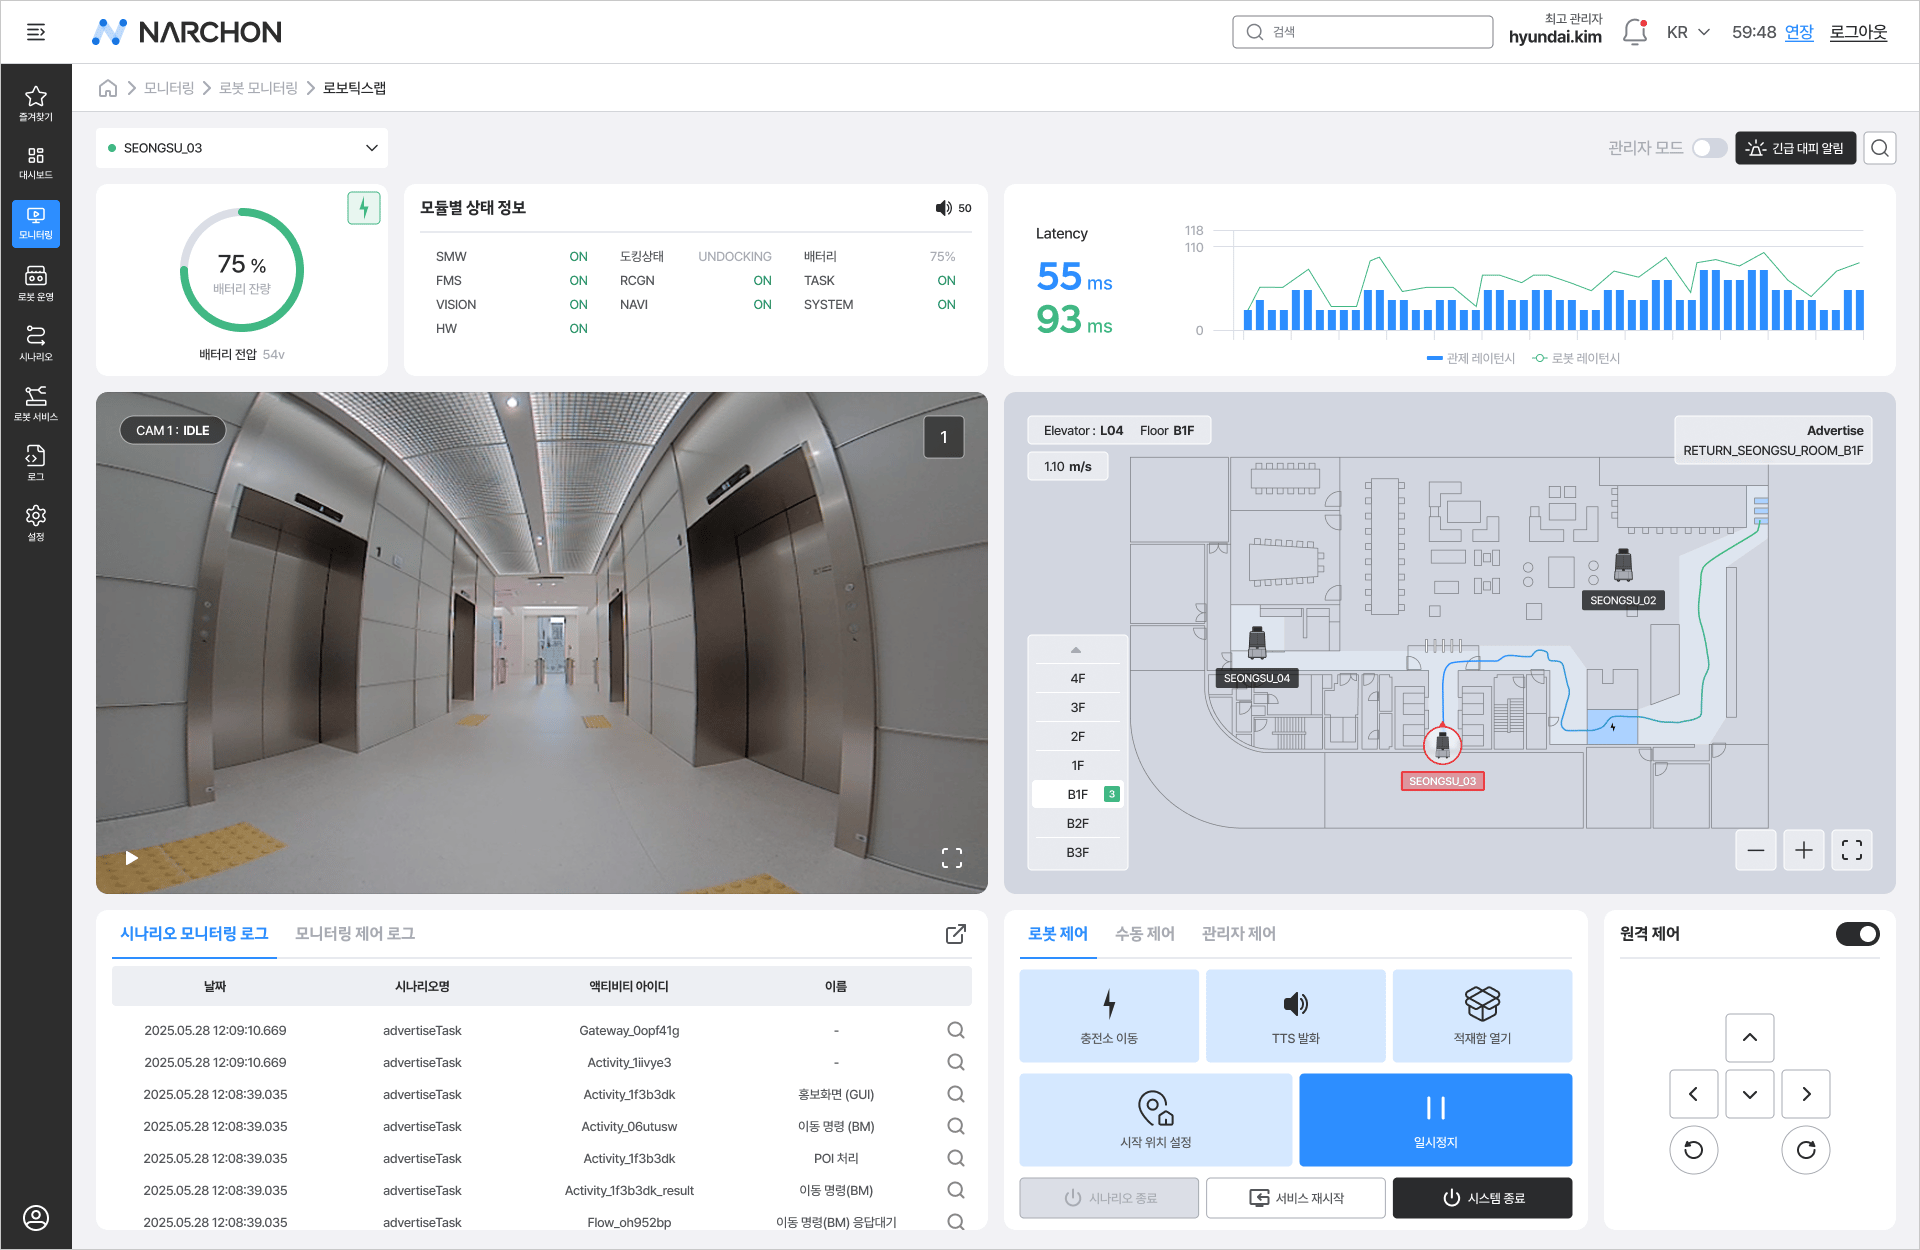Go to the Dashboard sidebar icon
This screenshot has width=1920, height=1250.
coord(36,163)
